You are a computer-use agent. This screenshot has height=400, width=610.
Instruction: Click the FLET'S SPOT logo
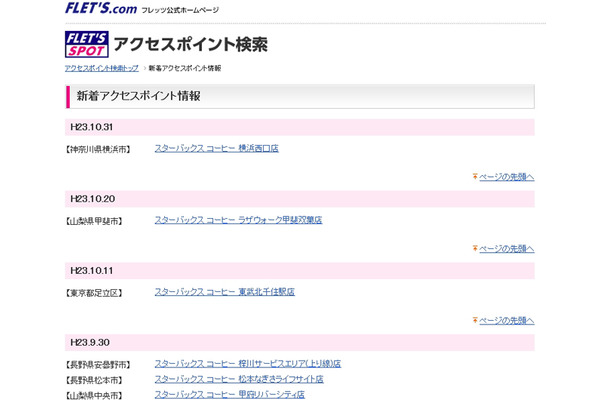pyautogui.click(x=87, y=44)
